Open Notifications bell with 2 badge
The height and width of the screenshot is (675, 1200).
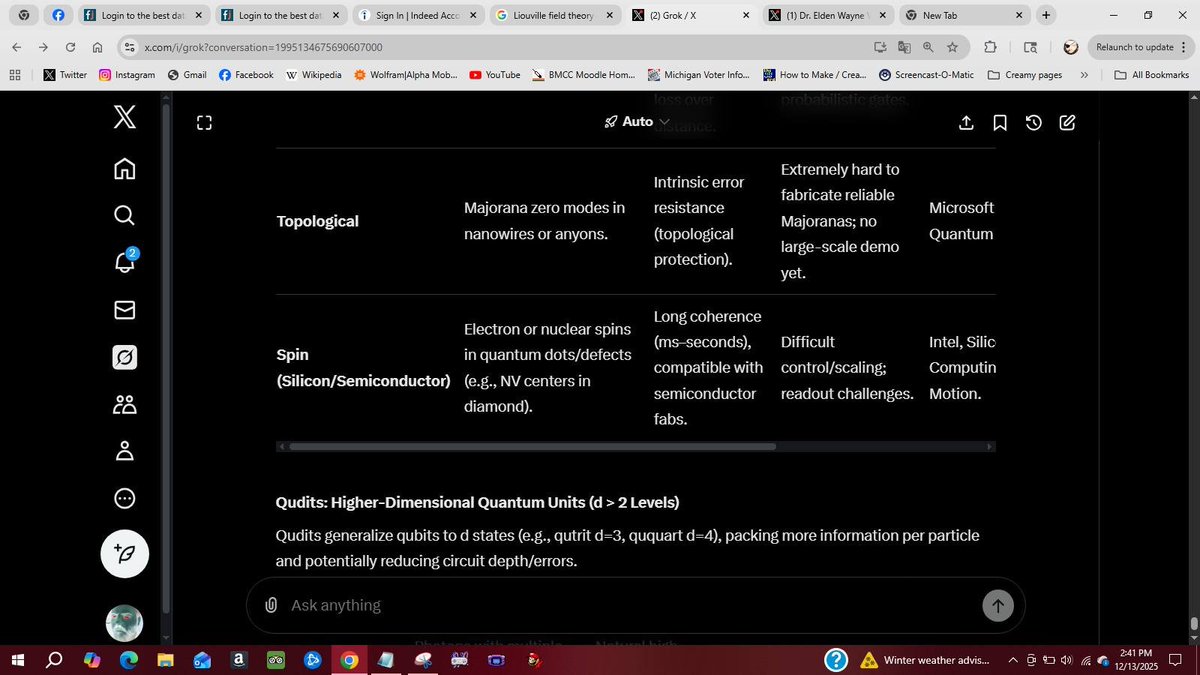tap(125, 262)
